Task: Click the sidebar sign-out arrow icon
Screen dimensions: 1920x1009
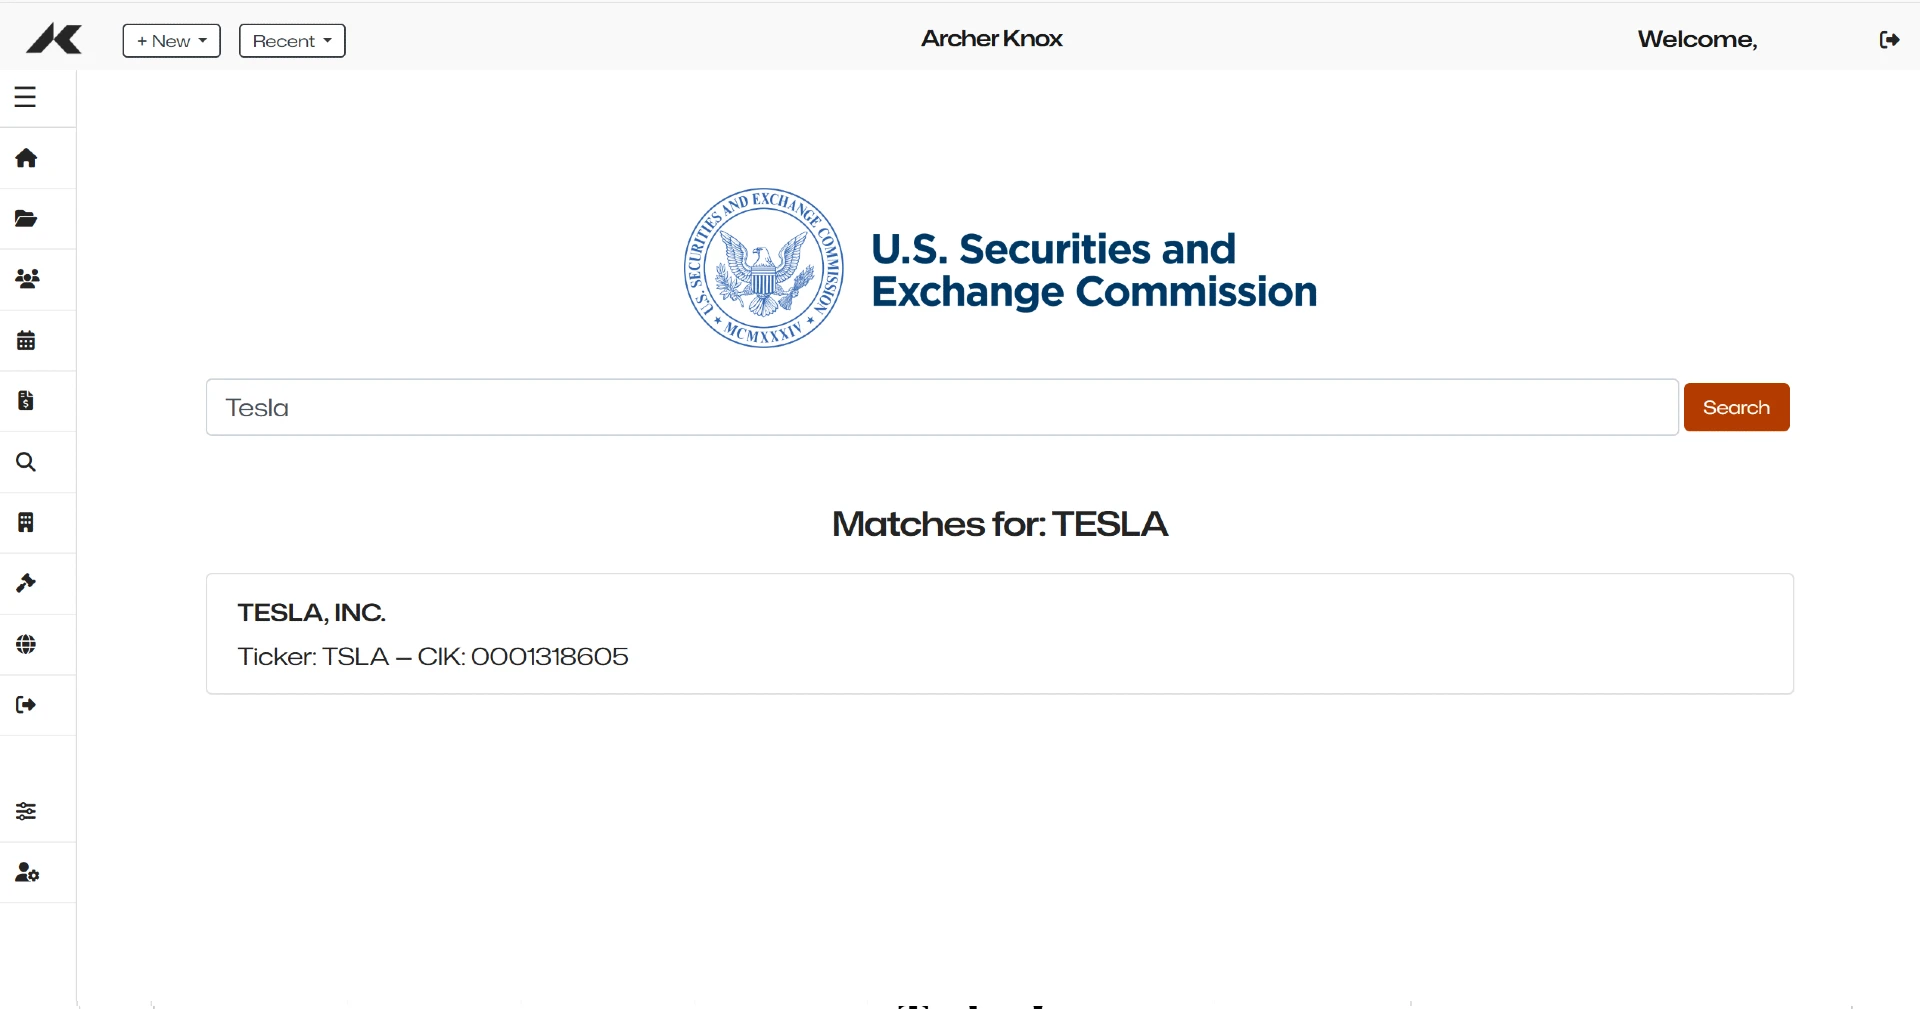Action: tap(26, 705)
